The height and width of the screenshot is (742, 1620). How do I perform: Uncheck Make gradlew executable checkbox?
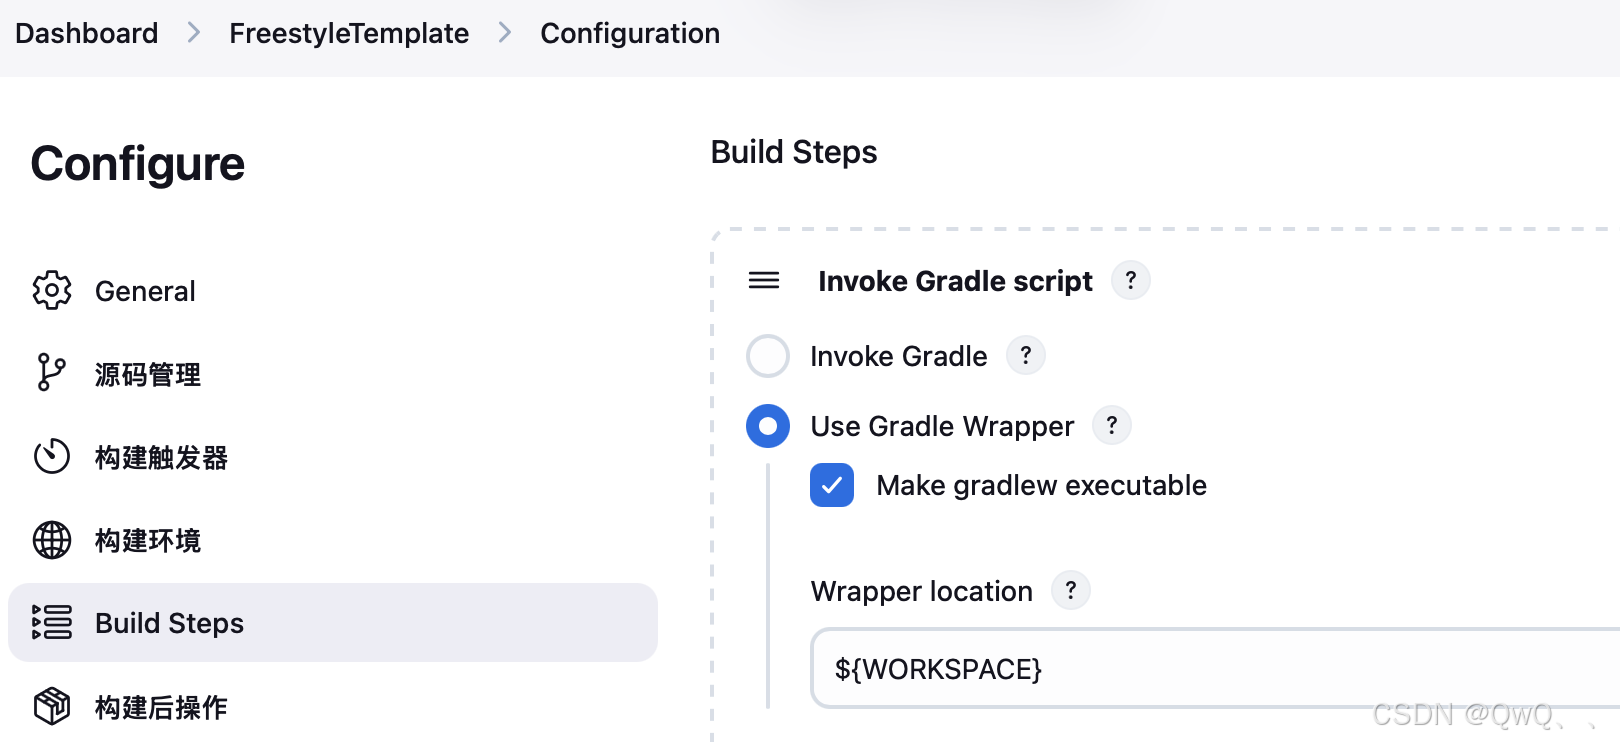pyautogui.click(x=832, y=485)
